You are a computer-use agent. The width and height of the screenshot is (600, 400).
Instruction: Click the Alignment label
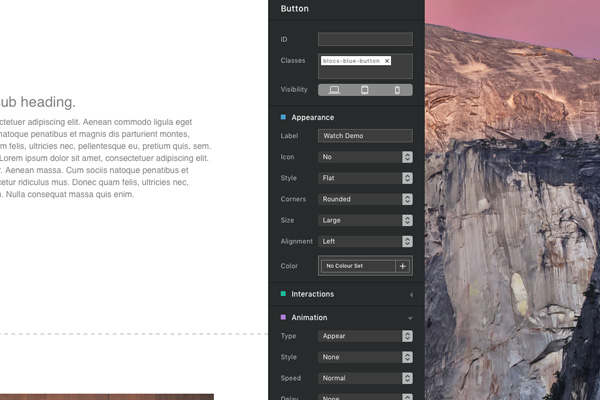pos(297,242)
